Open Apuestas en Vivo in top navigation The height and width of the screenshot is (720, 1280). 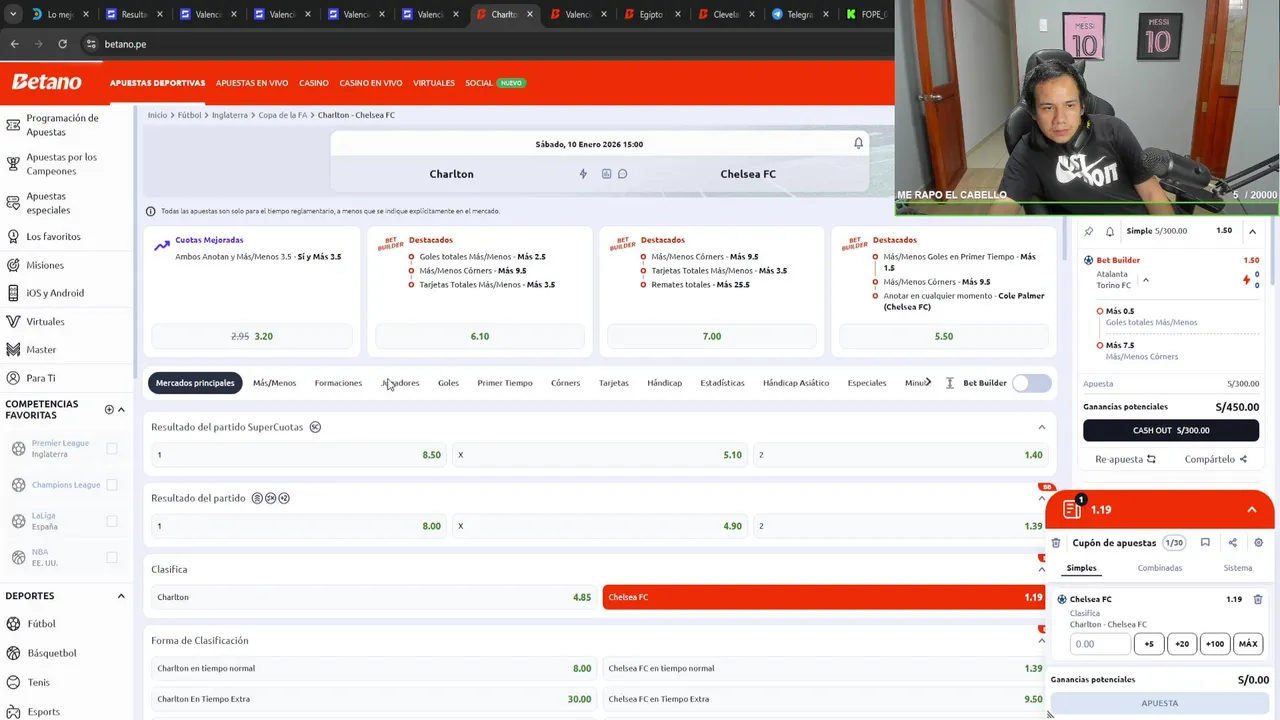coord(252,83)
